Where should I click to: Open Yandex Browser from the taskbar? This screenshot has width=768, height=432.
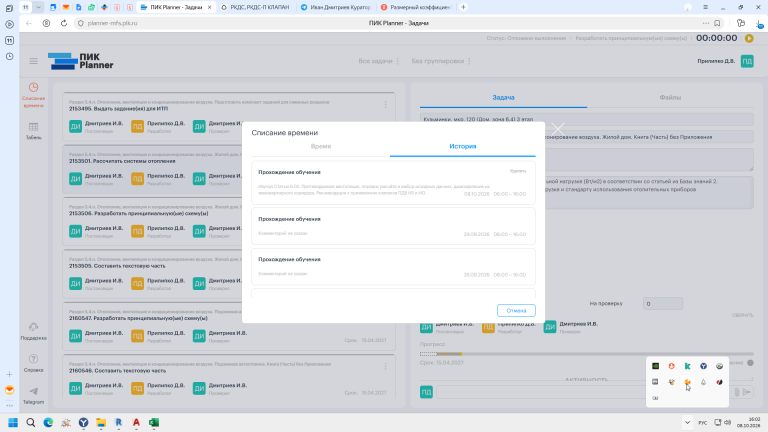[83, 423]
